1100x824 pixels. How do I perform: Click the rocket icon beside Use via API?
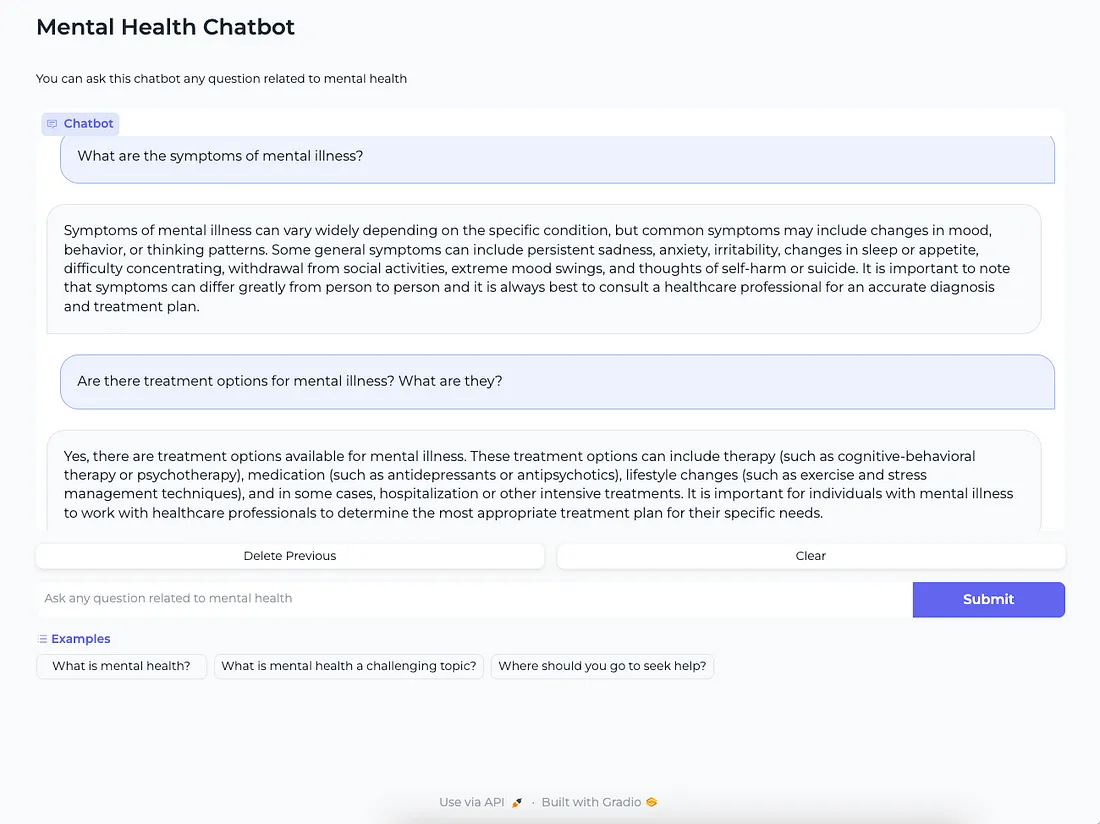click(517, 802)
